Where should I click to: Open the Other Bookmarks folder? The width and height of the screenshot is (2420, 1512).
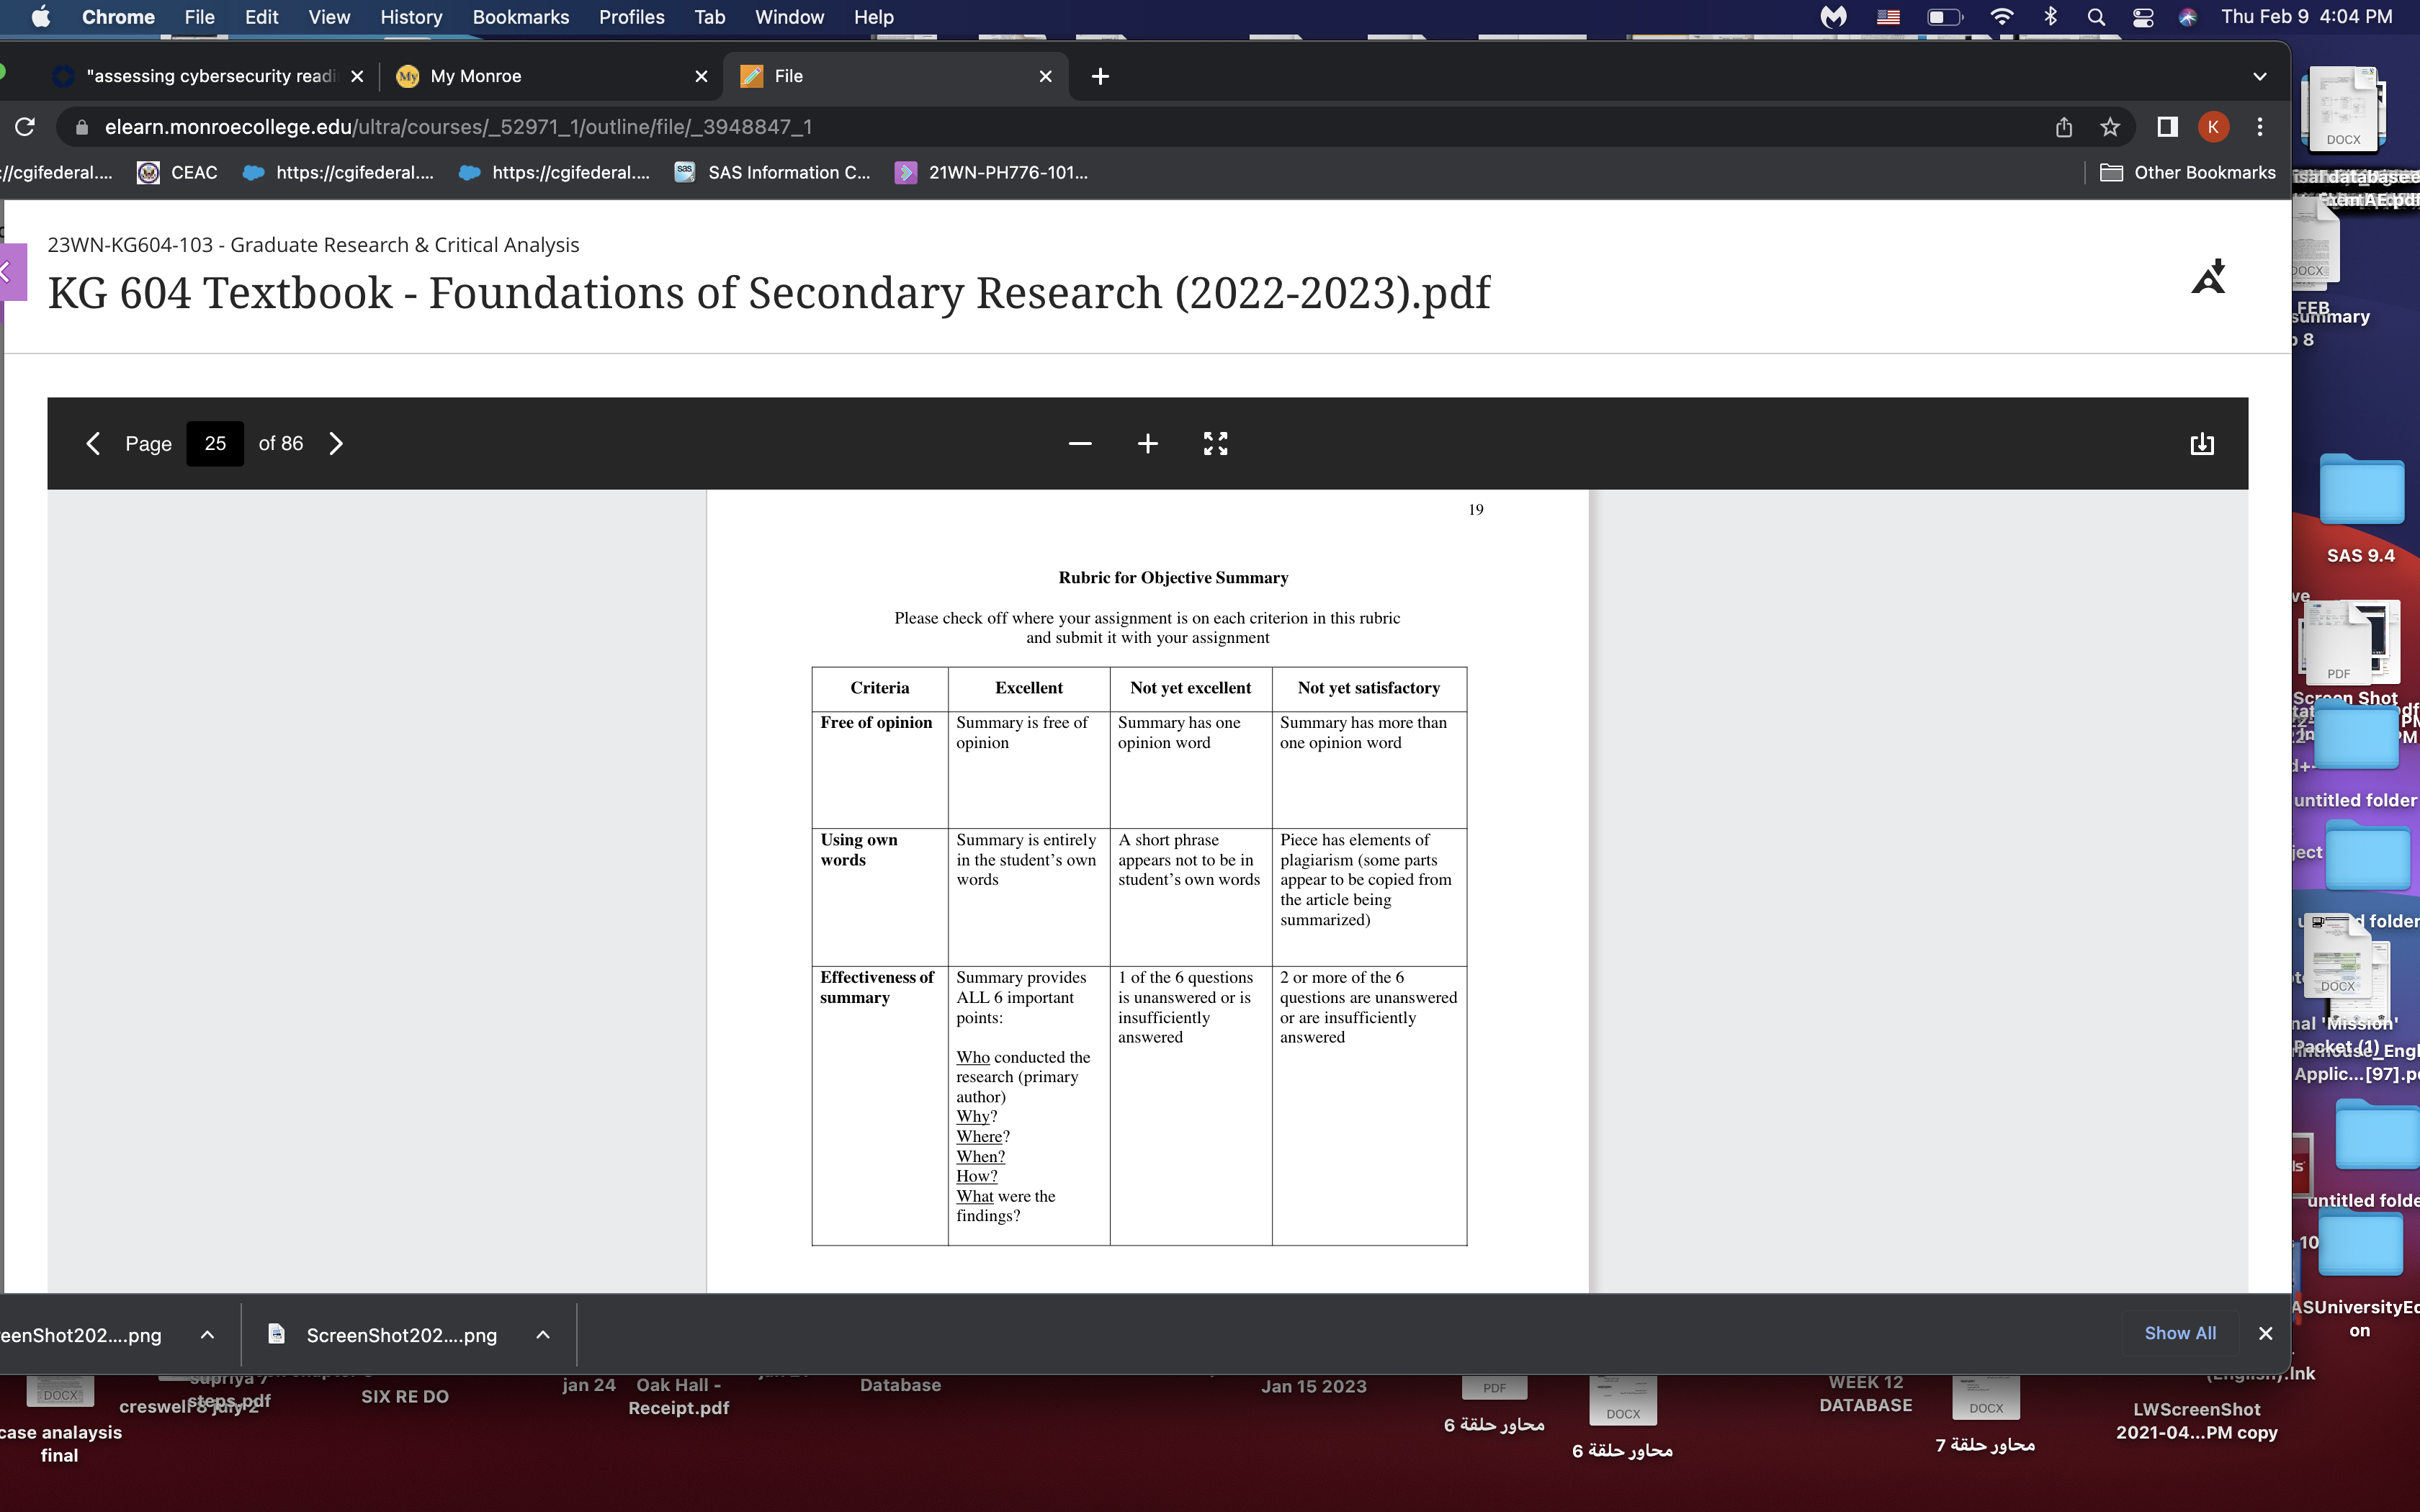pyautogui.click(x=2187, y=172)
